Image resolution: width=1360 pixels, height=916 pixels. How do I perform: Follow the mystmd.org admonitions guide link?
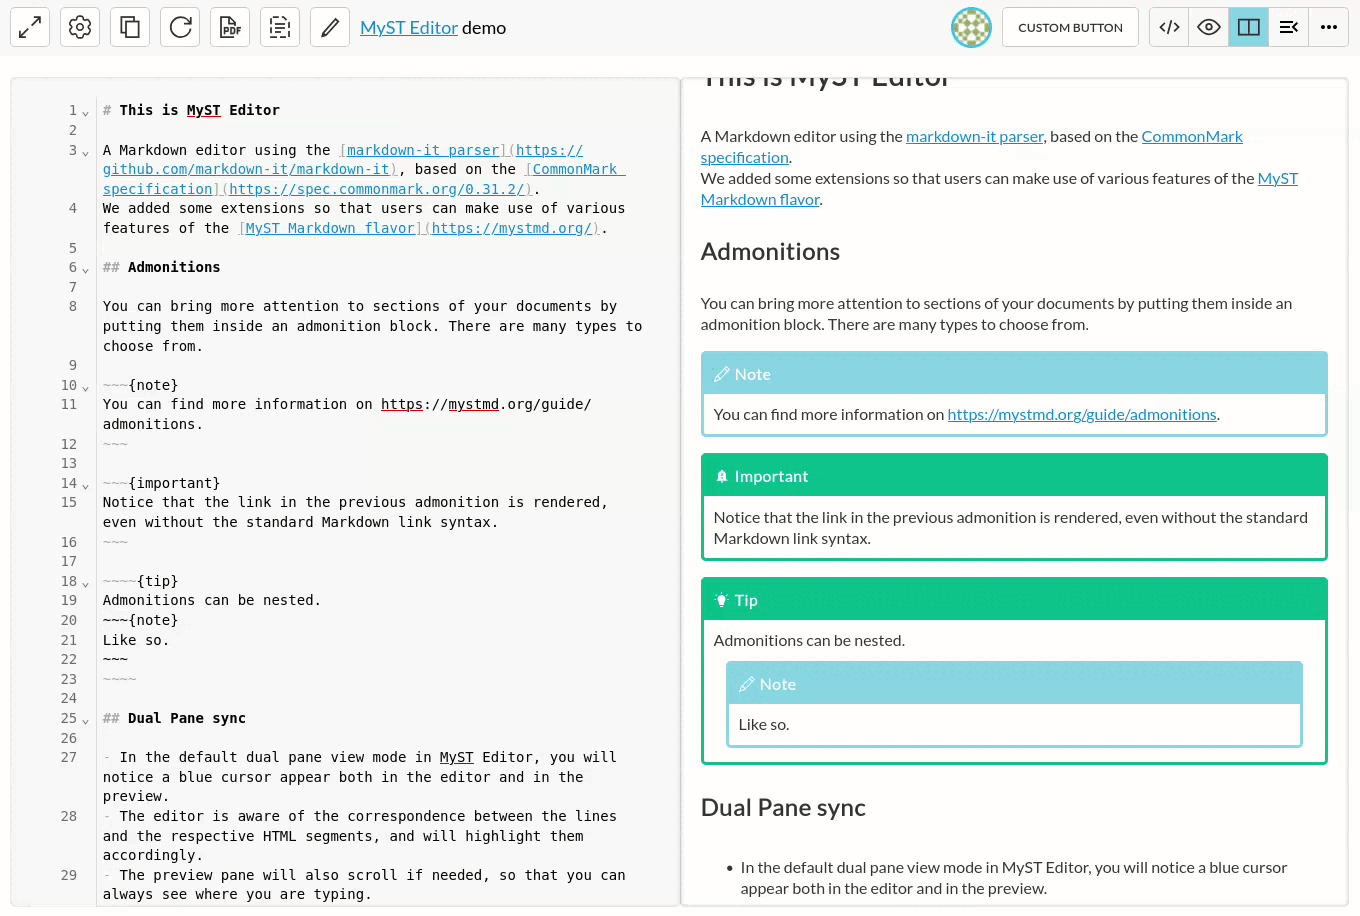(x=1082, y=414)
